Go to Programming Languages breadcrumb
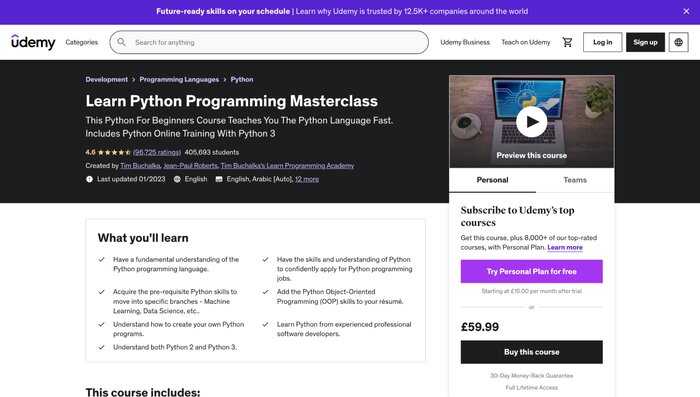 tap(179, 79)
